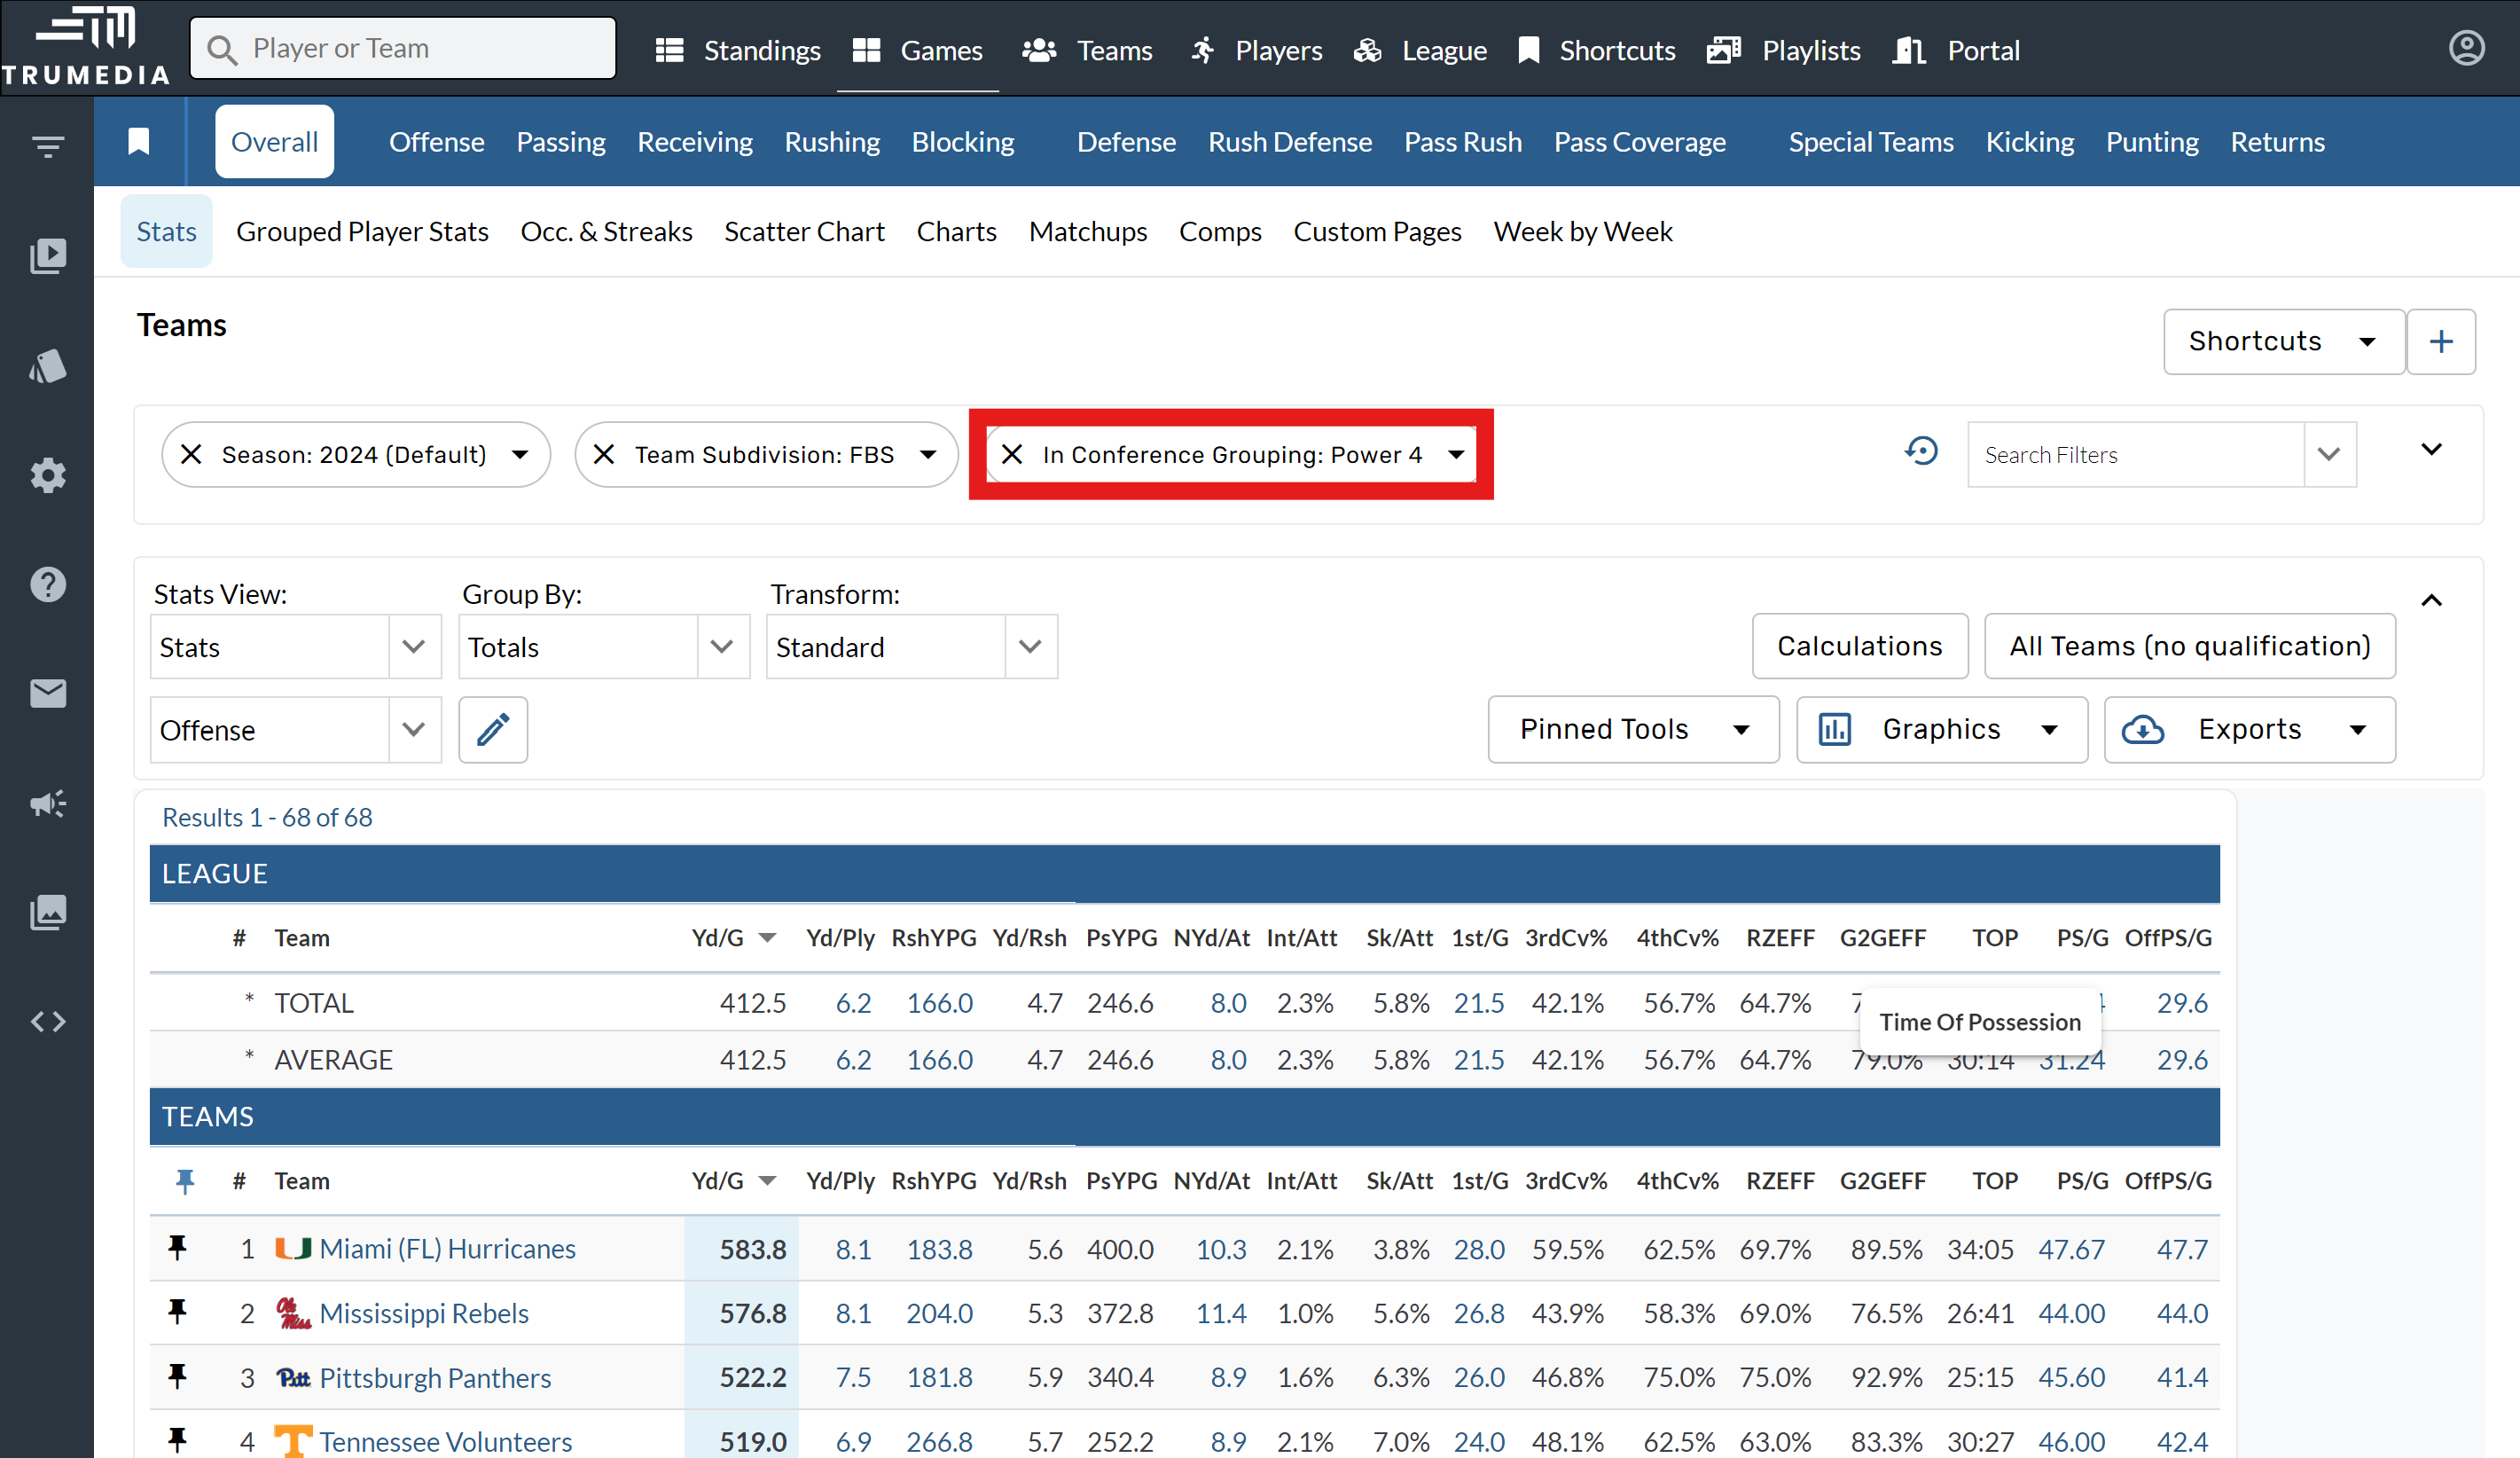The height and width of the screenshot is (1458, 2520).
Task: Click the video library sidebar icon
Action: point(47,256)
